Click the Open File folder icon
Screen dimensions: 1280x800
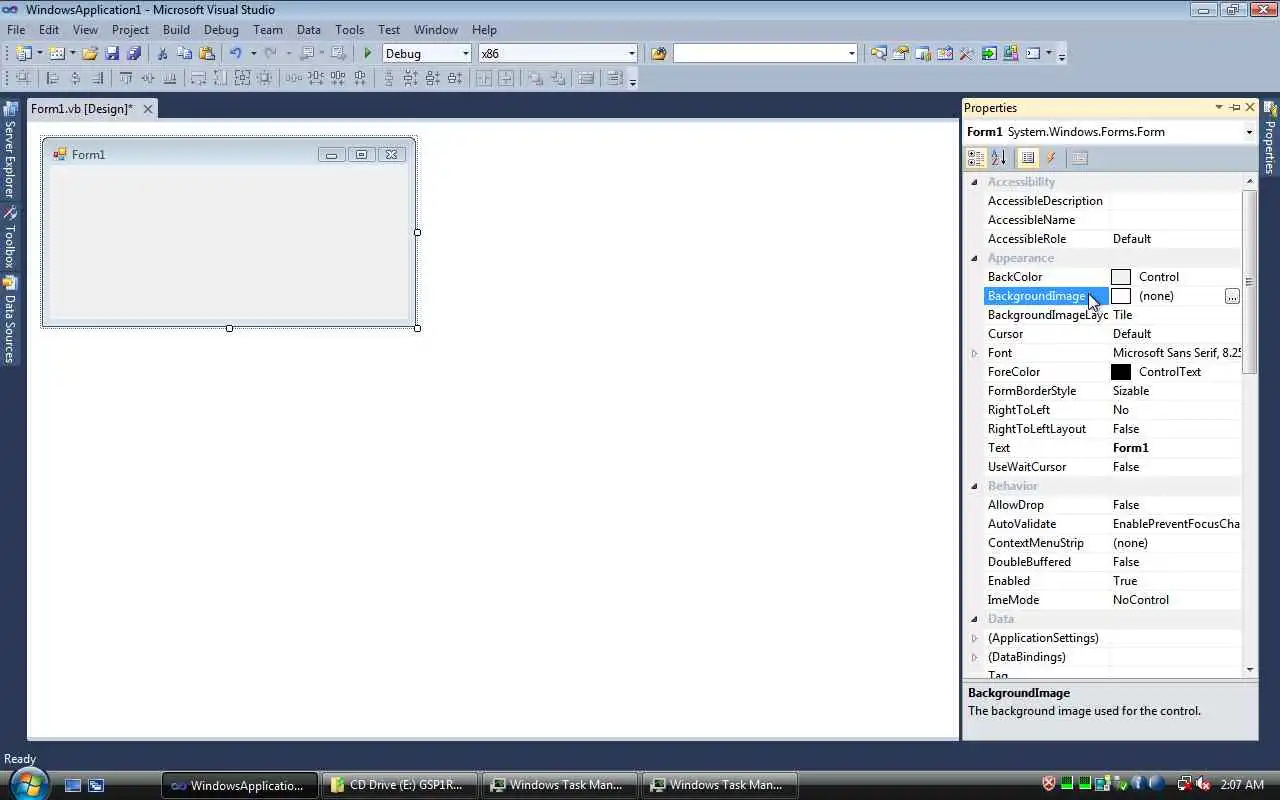coord(90,54)
